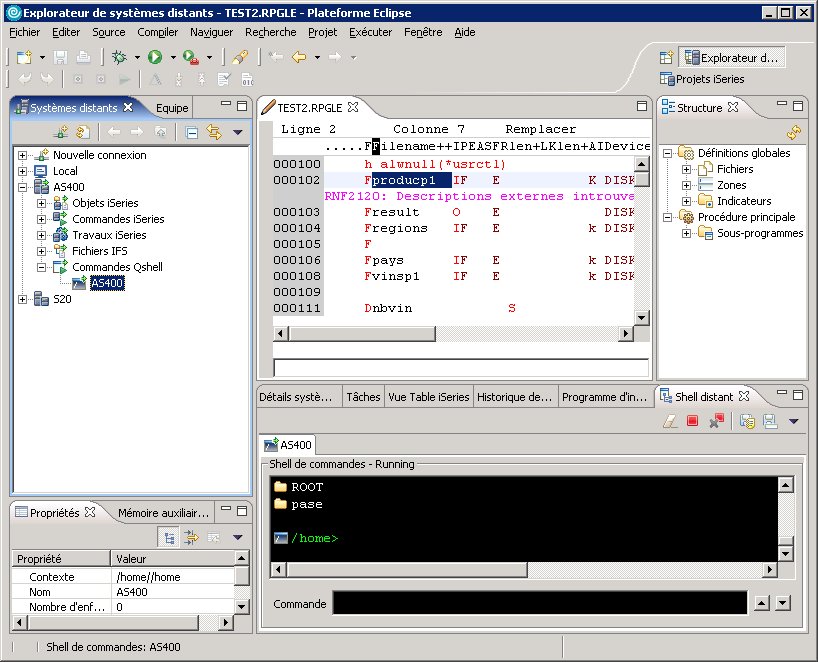Click the yellow back navigation arrow
This screenshot has width=818, height=662.
(299, 57)
